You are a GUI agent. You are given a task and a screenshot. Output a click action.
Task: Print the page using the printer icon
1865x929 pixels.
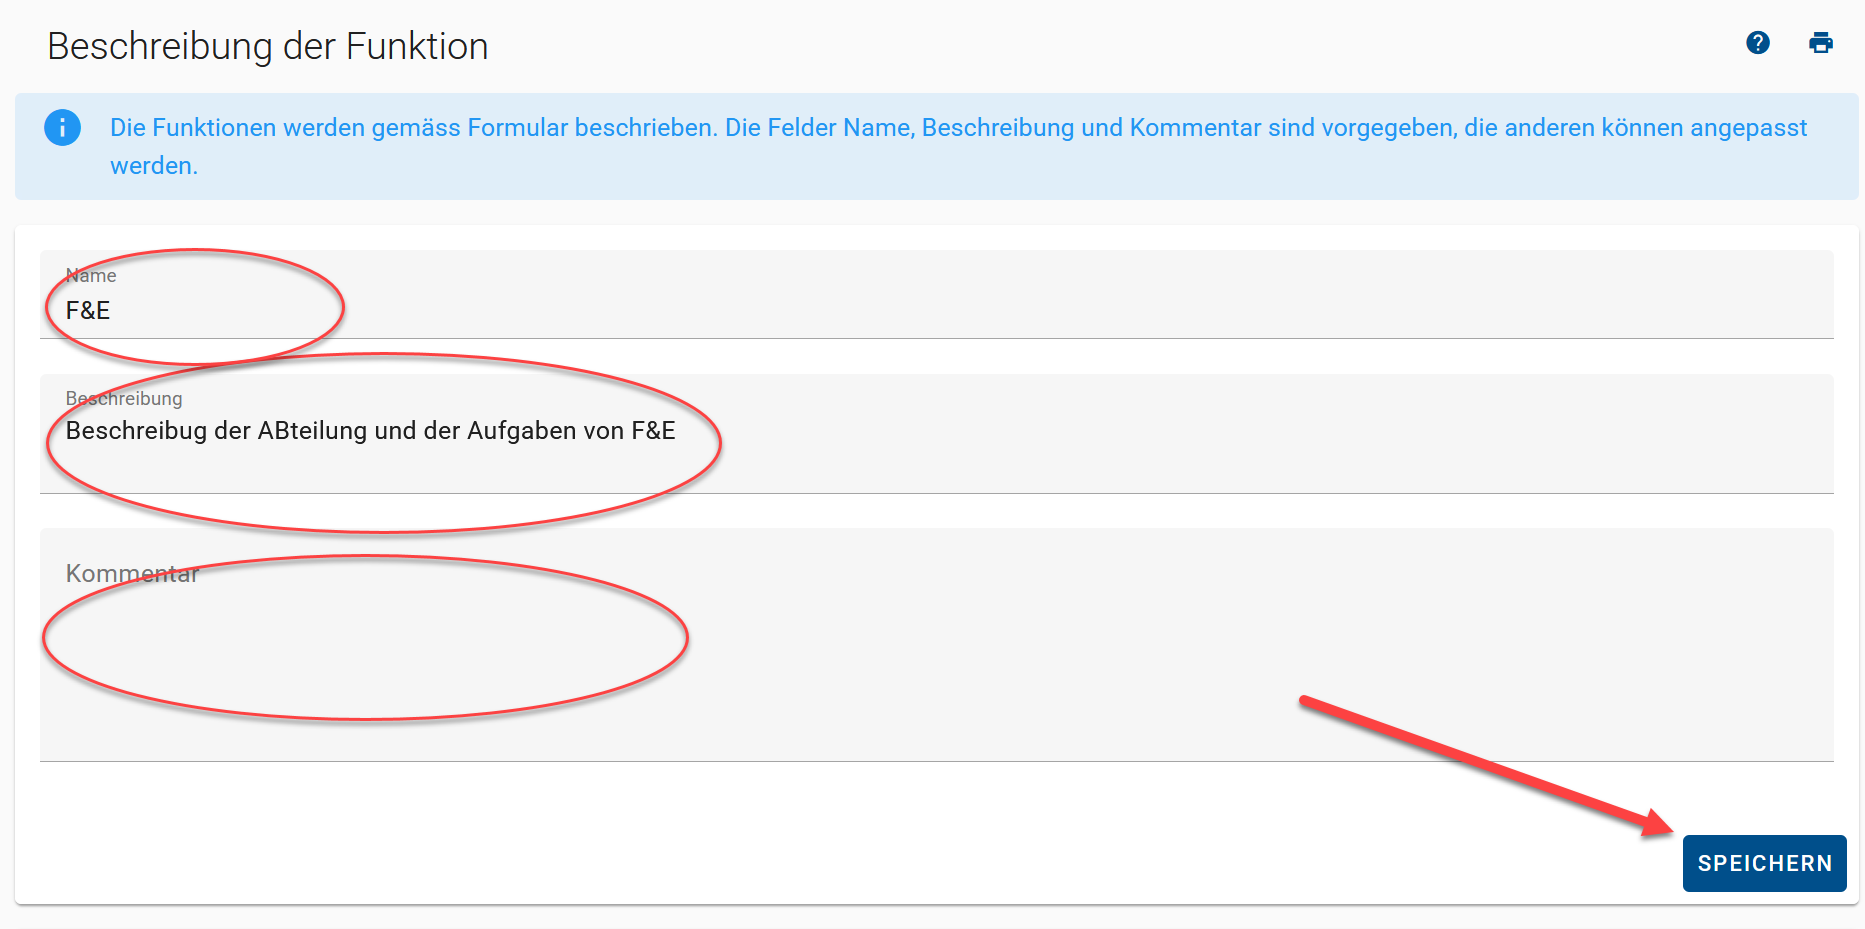click(x=1821, y=43)
